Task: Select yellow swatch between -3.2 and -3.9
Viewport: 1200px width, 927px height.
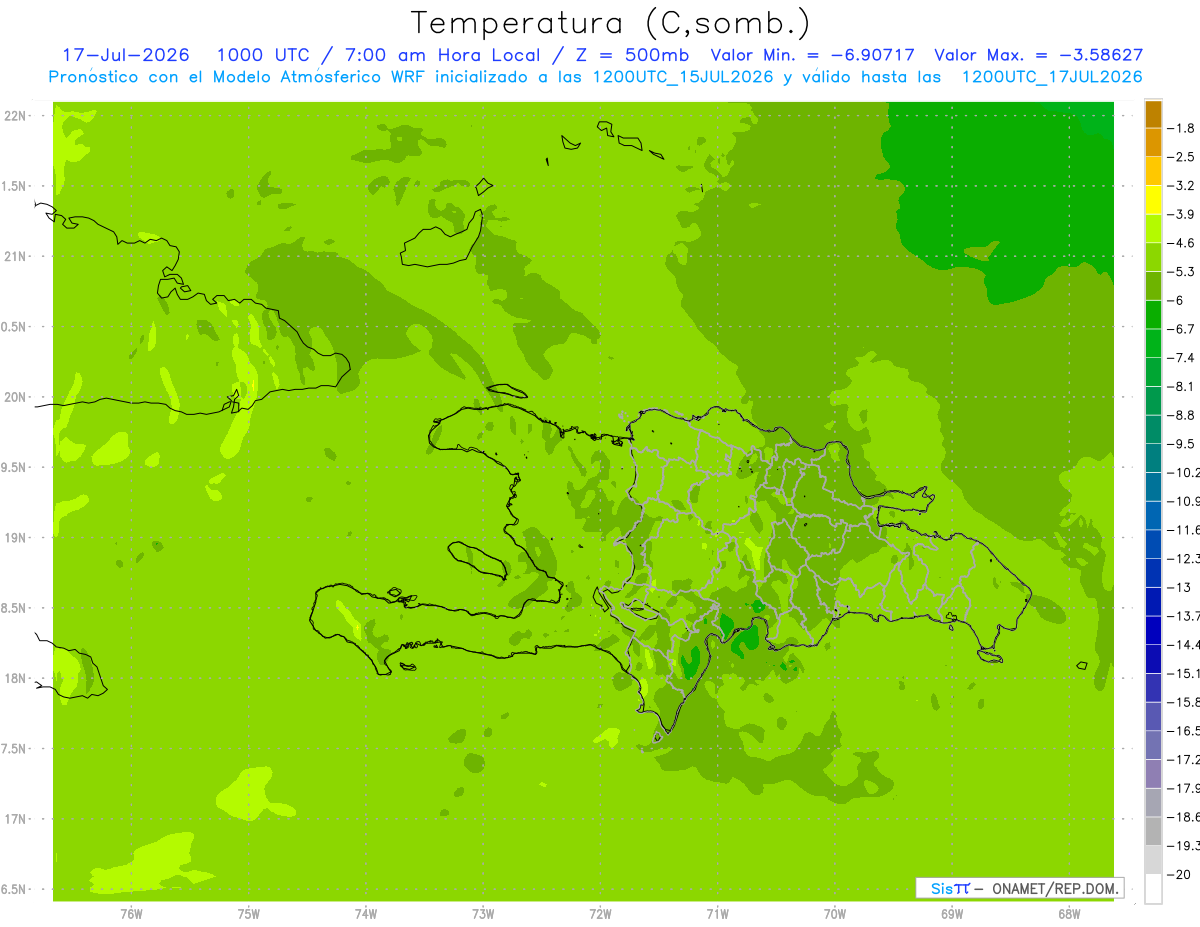Action: click(x=1153, y=200)
